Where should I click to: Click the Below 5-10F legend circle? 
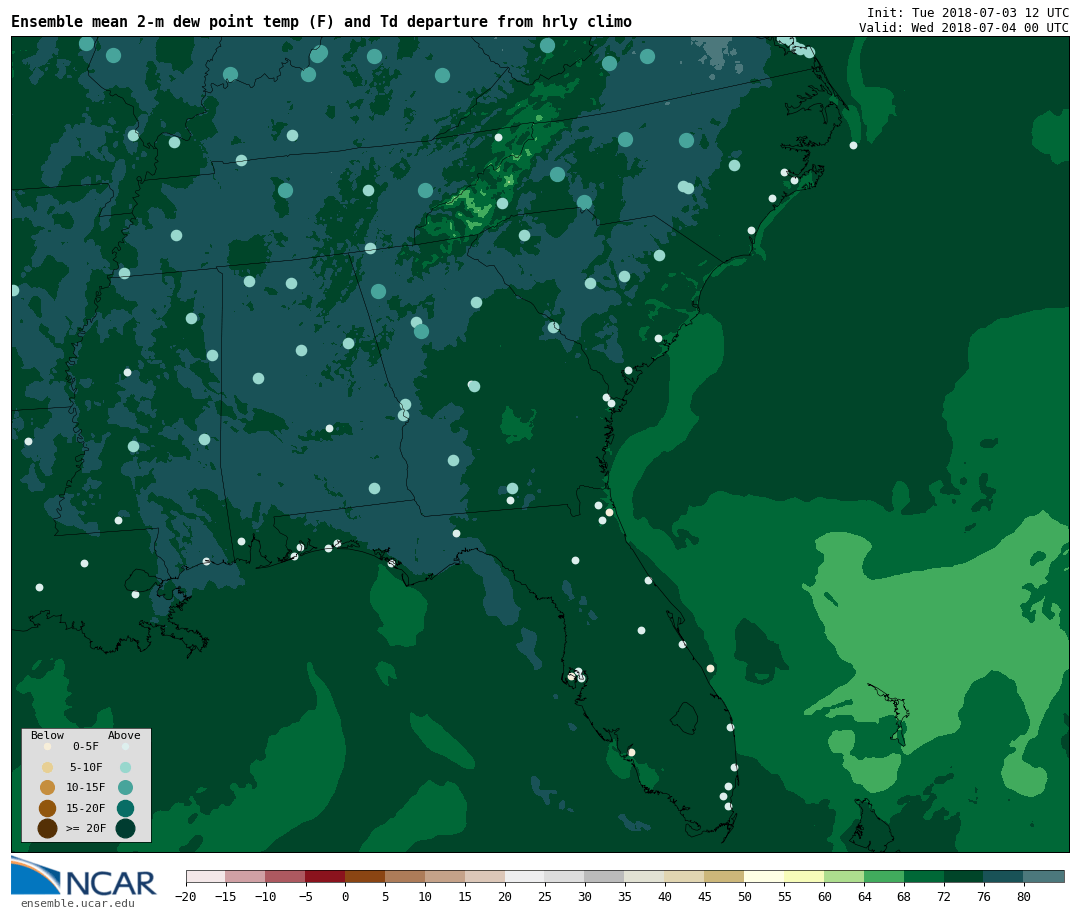click(x=48, y=768)
